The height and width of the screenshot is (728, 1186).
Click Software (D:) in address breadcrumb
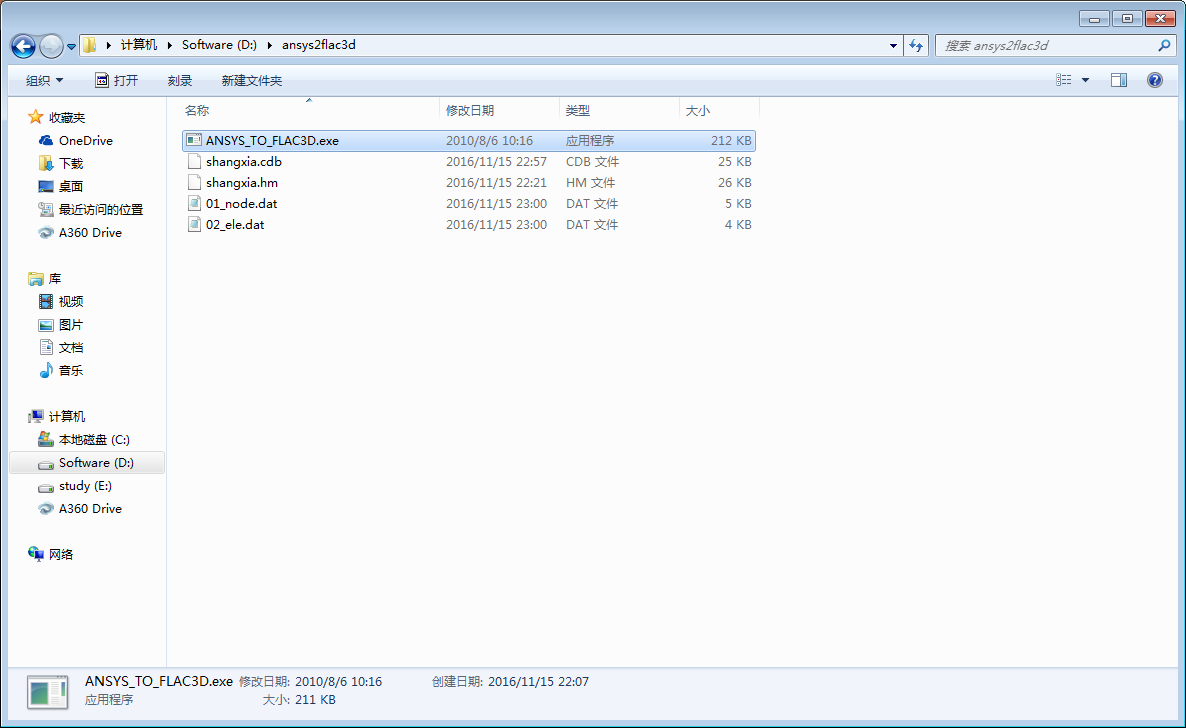[219, 45]
